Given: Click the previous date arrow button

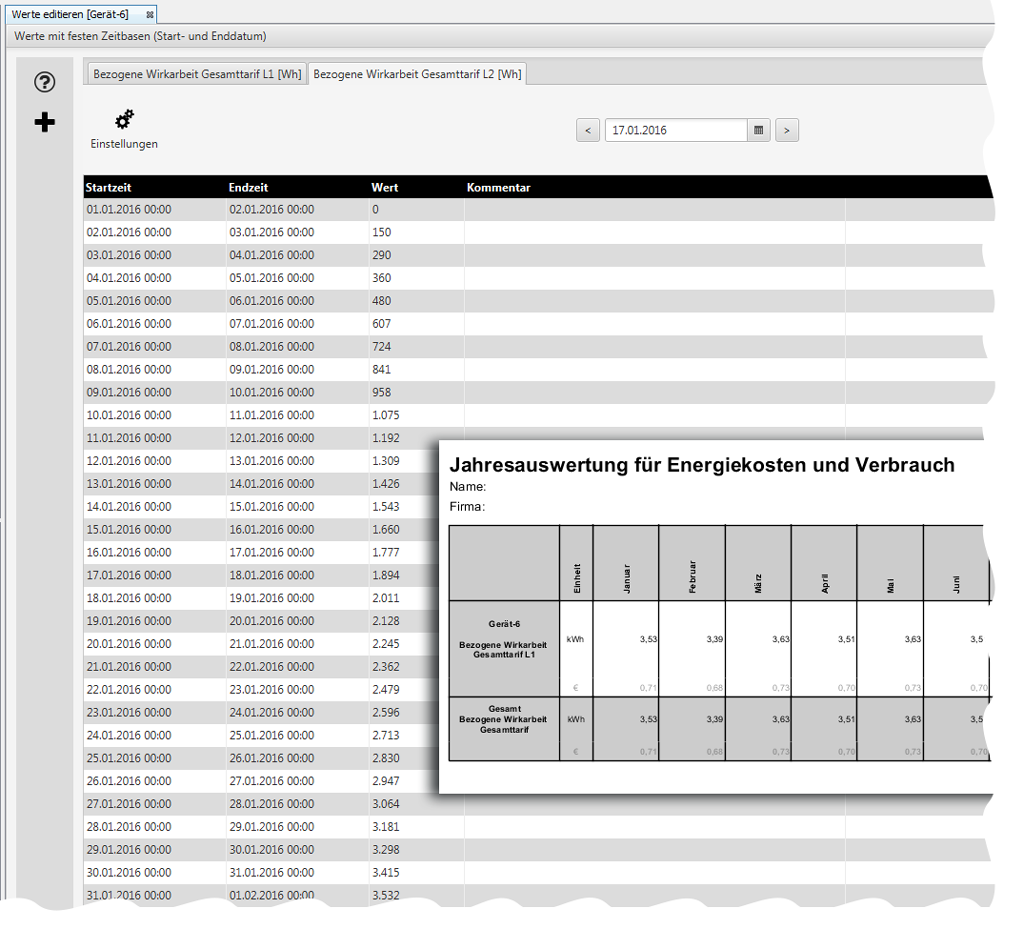Looking at the screenshot, I should point(588,130).
